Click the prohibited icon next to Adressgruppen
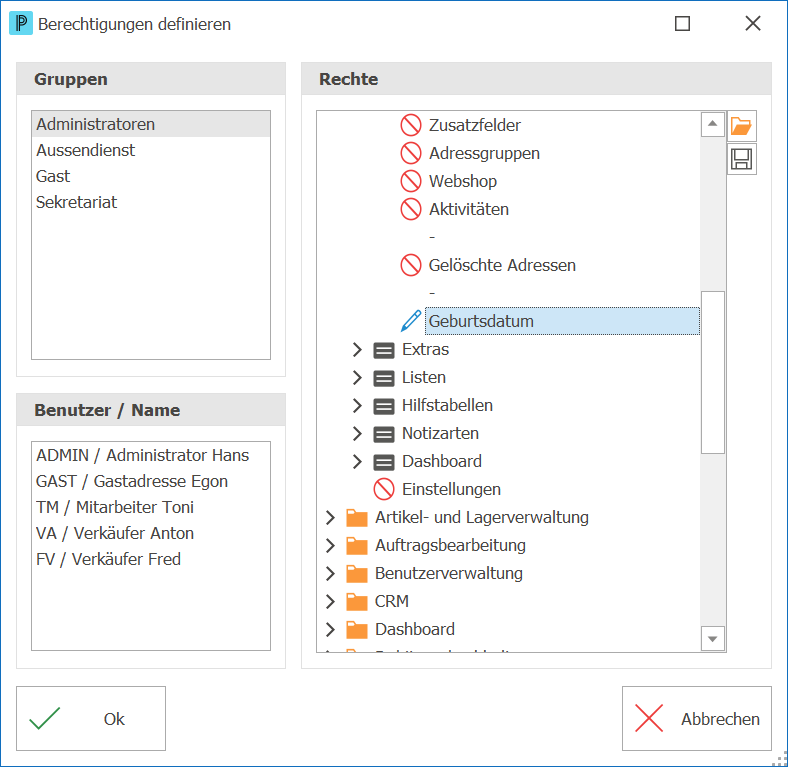Screen dimensions: 788x767 pos(411,153)
